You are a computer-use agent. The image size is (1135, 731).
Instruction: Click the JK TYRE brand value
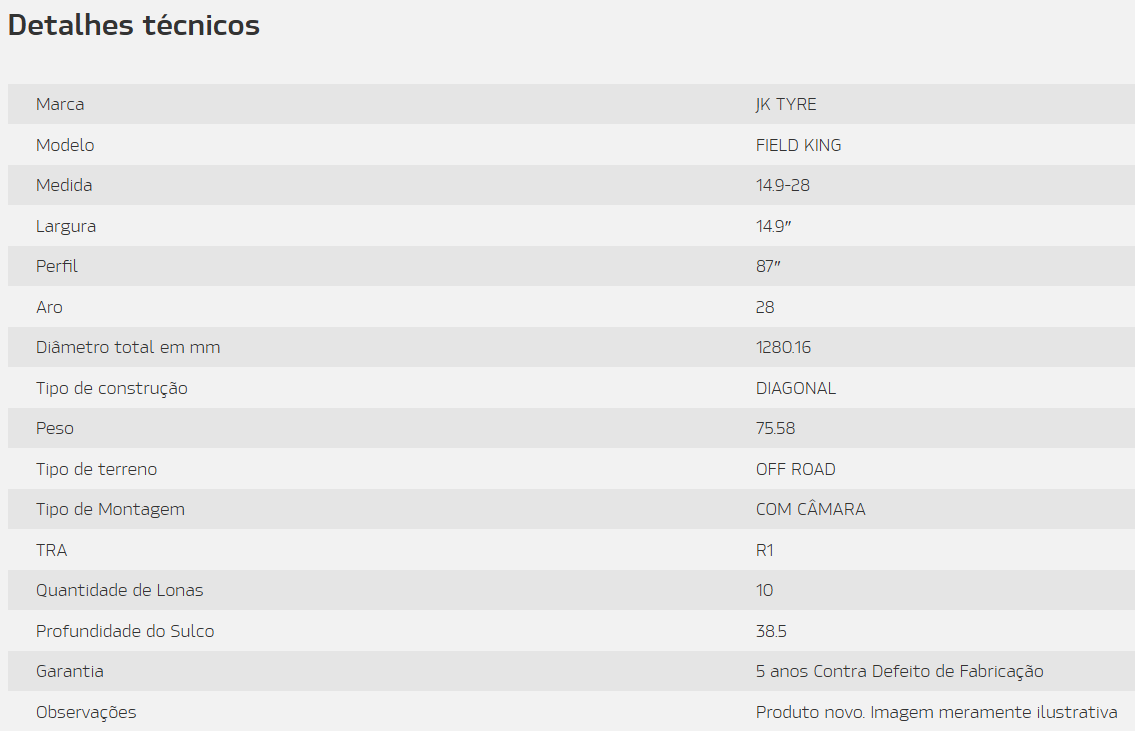(x=786, y=104)
